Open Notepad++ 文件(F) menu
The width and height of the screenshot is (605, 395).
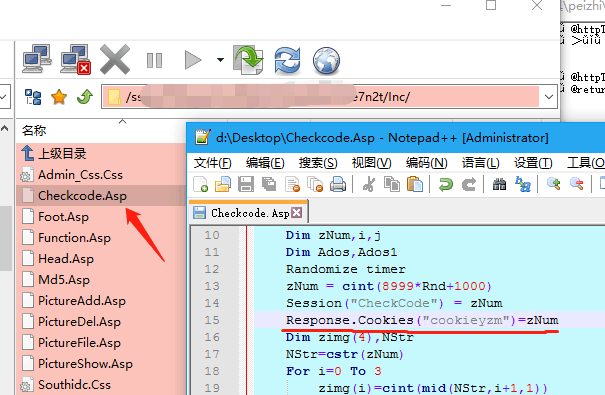coord(213,163)
